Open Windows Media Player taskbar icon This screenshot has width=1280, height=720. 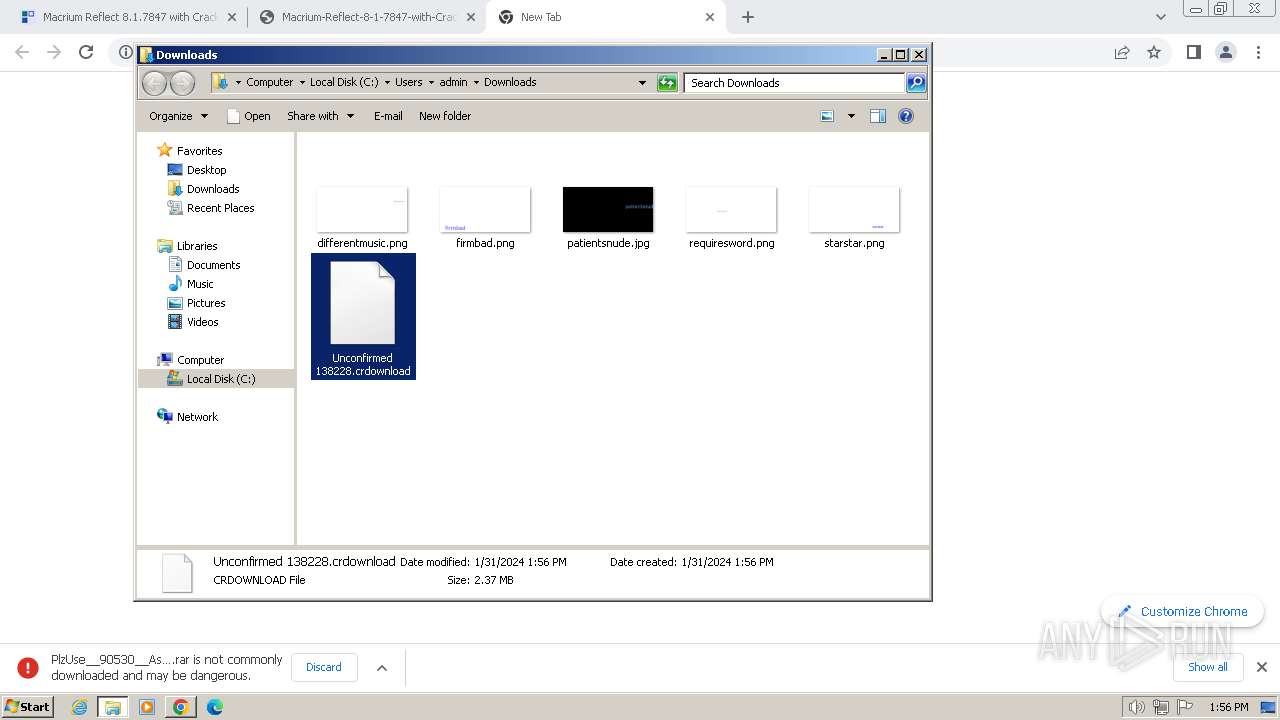pyautogui.click(x=147, y=707)
